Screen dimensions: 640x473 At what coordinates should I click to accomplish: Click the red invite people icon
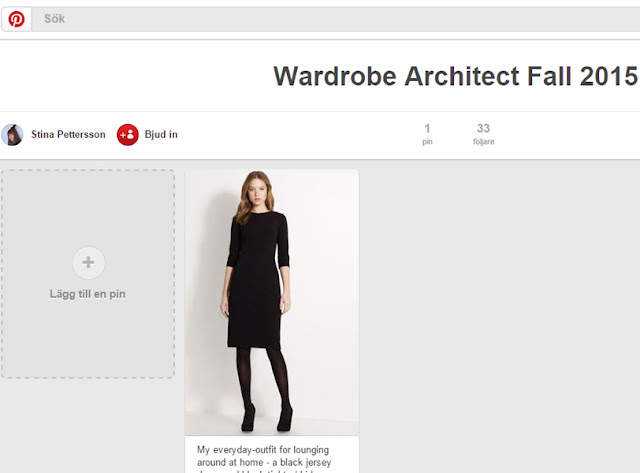point(128,135)
